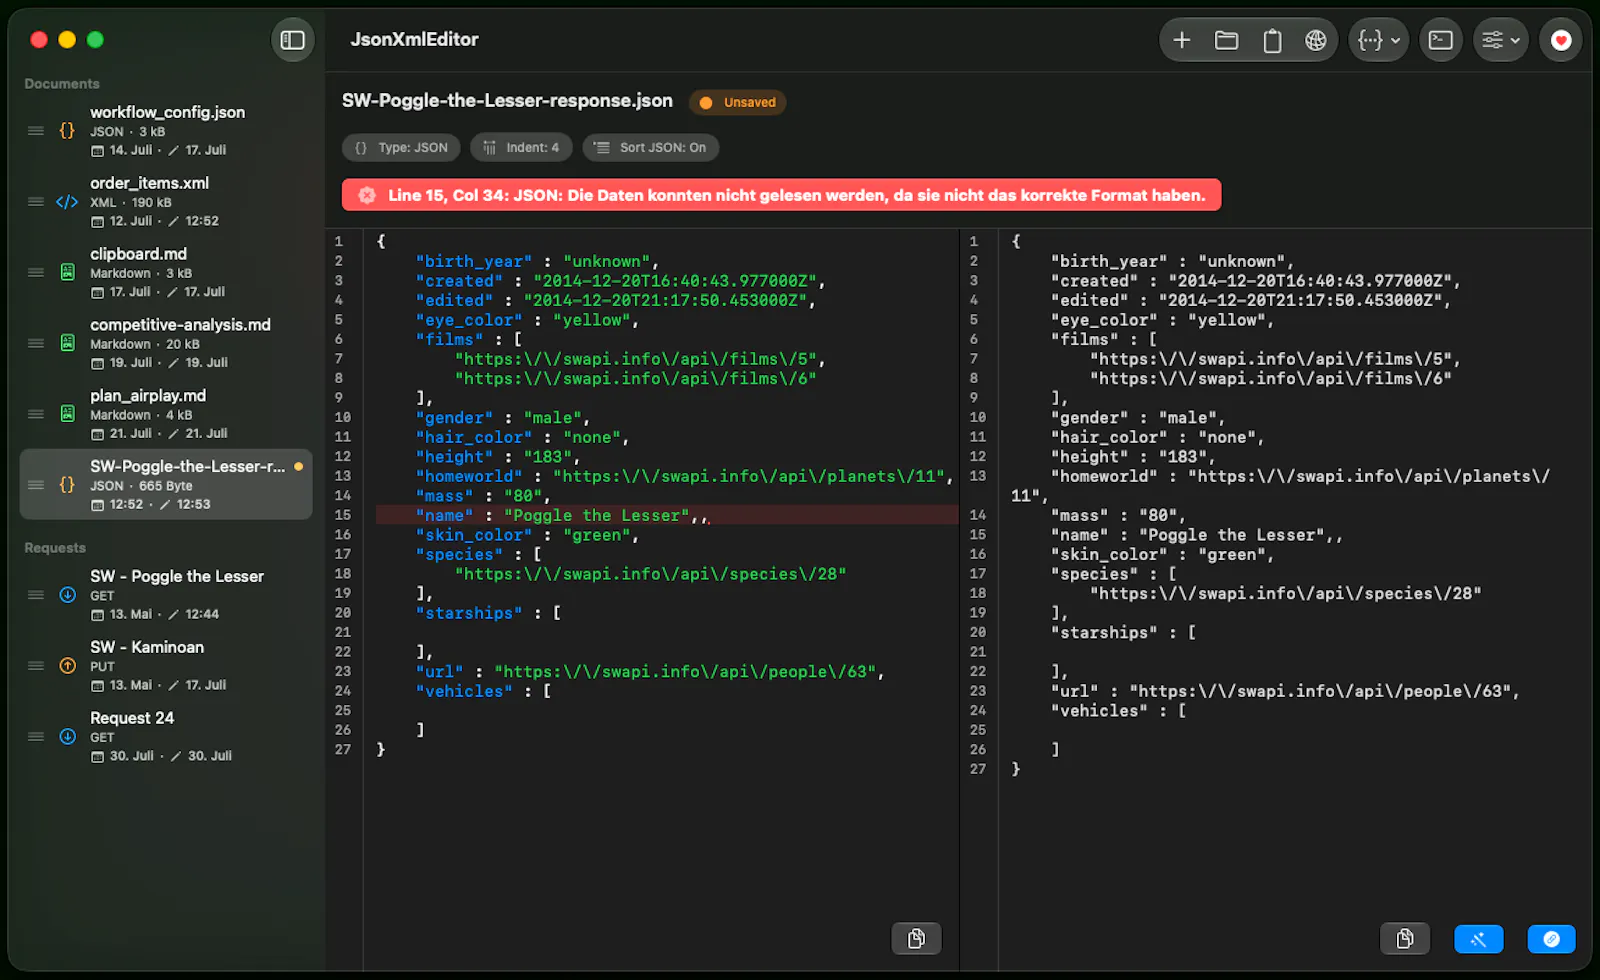Open SW - Poggle the Lesser request
This screenshot has height=980, width=1600.
tap(166, 595)
